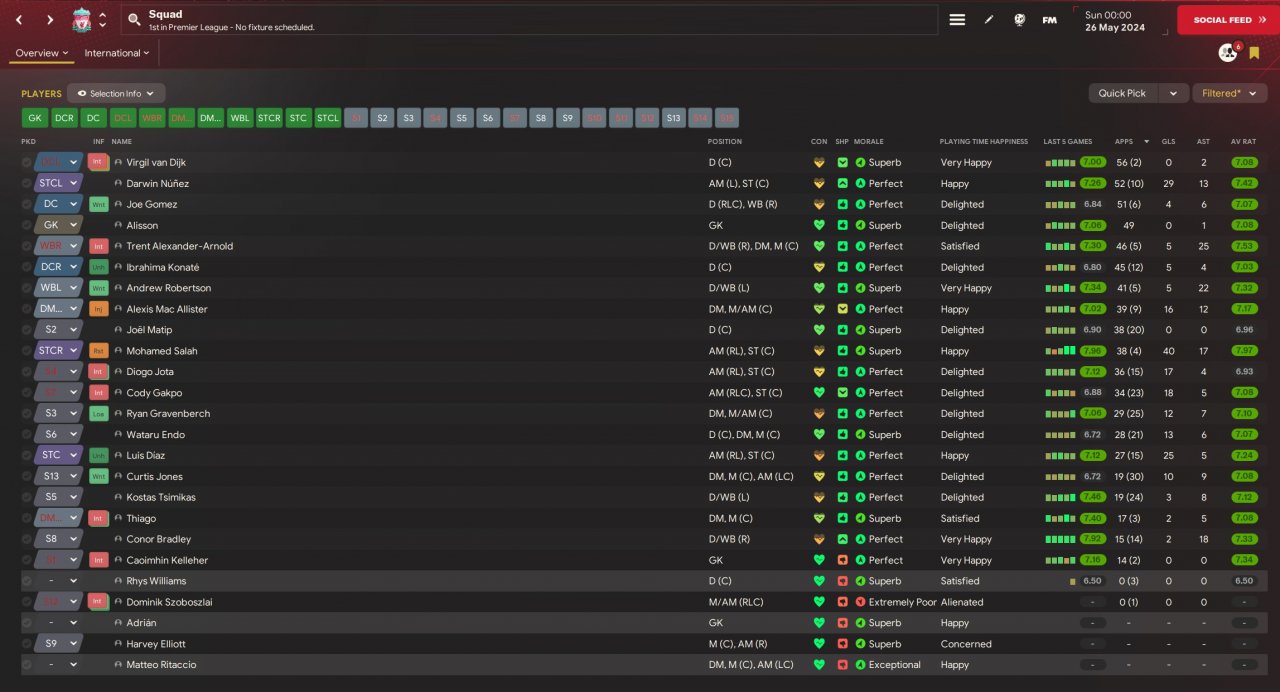
Task: Toggle pick circle for Mohamed Salah
Action: coord(27,351)
